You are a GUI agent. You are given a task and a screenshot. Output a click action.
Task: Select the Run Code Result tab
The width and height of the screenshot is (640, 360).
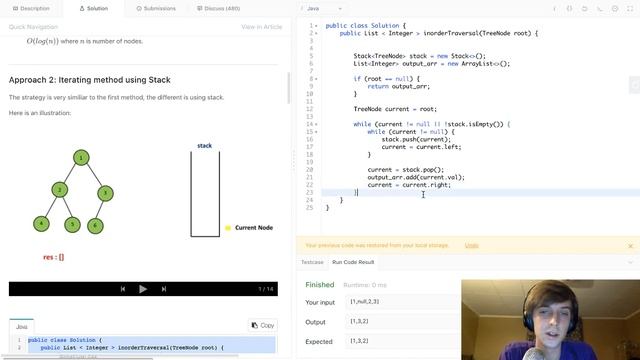tap(353, 262)
